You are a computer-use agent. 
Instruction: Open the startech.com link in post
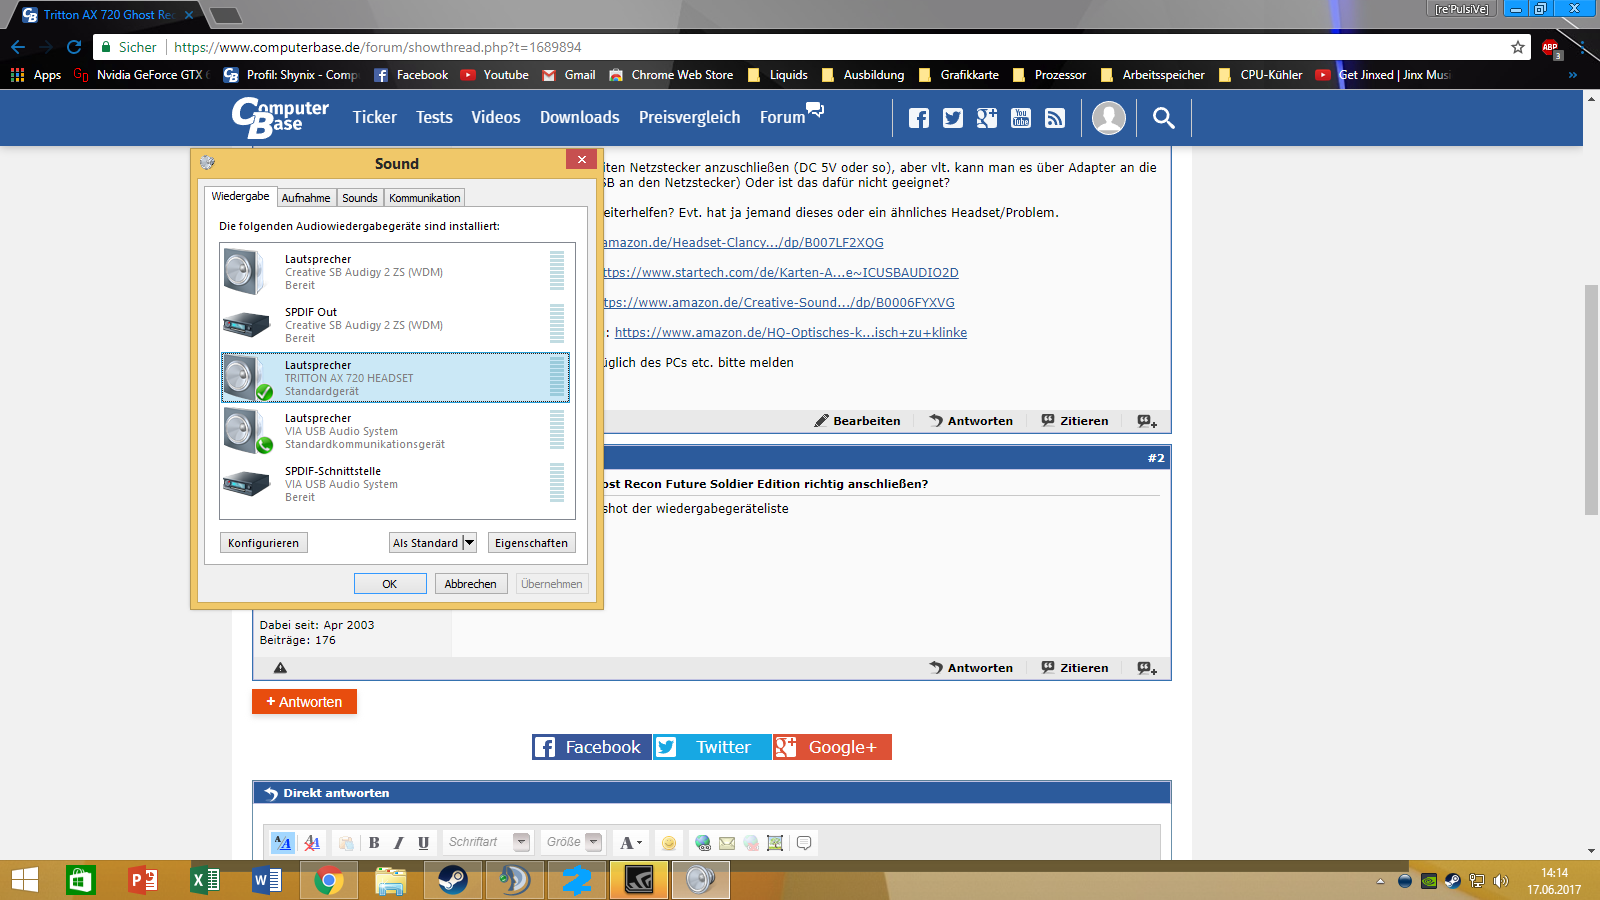pos(780,273)
